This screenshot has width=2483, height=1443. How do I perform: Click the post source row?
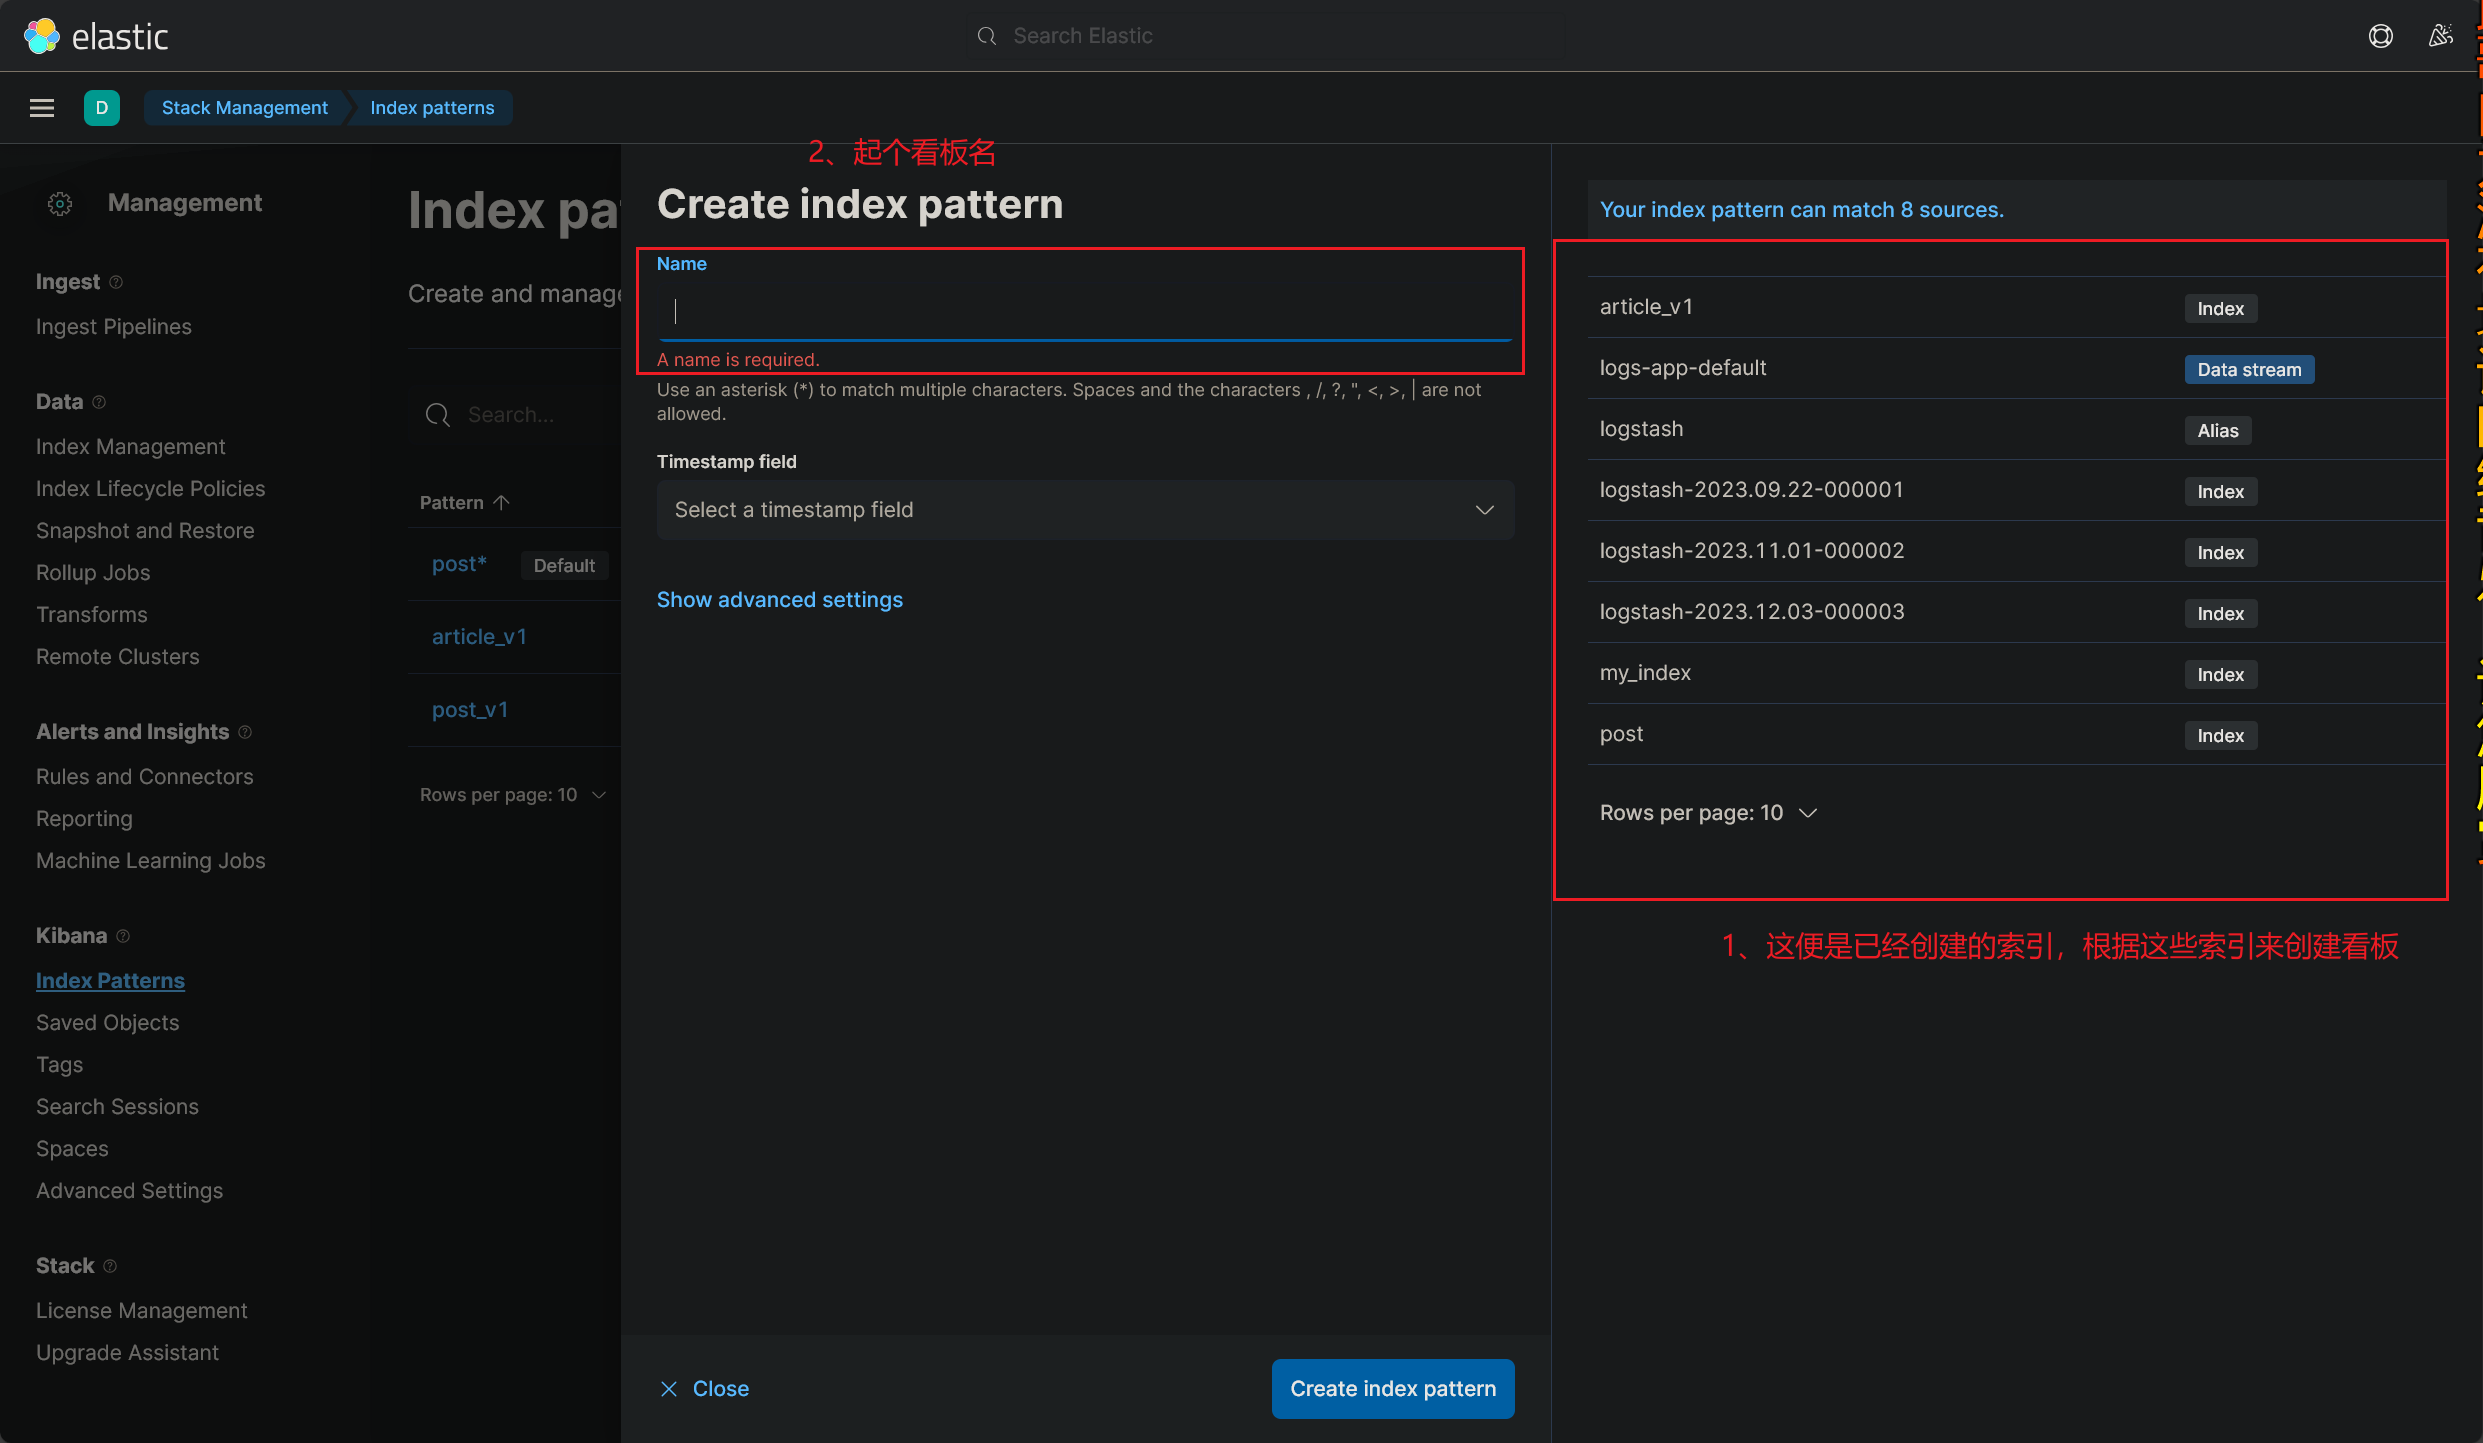click(x=2016, y=734)
